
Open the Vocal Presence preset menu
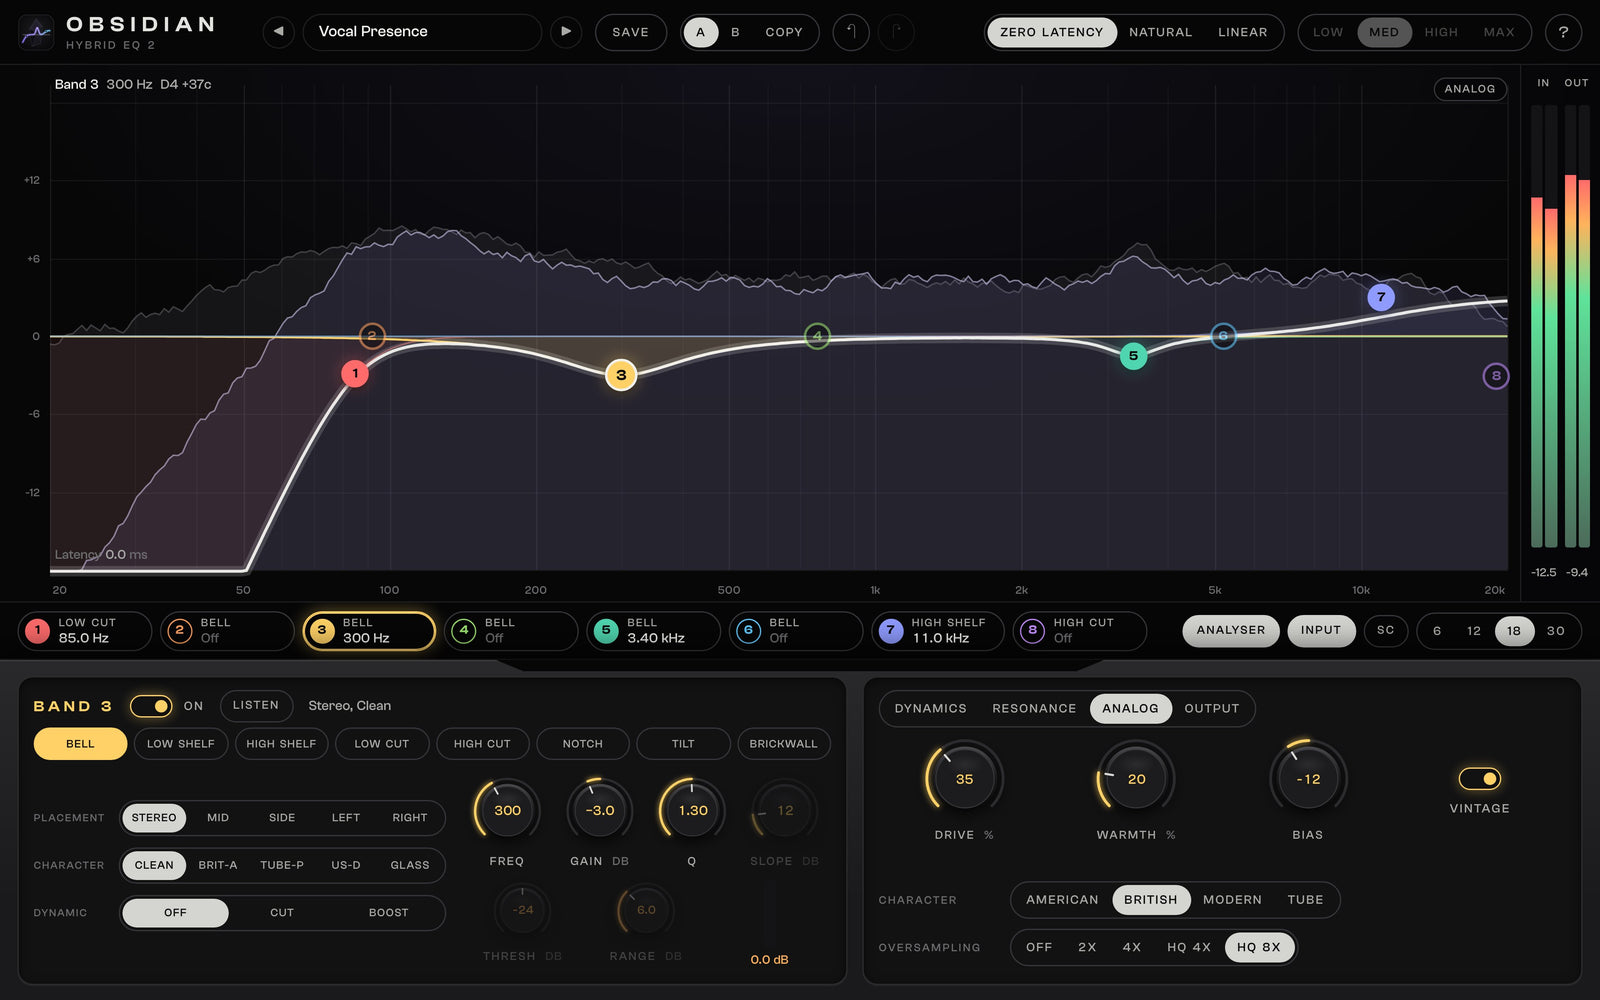tap(421, 32)
